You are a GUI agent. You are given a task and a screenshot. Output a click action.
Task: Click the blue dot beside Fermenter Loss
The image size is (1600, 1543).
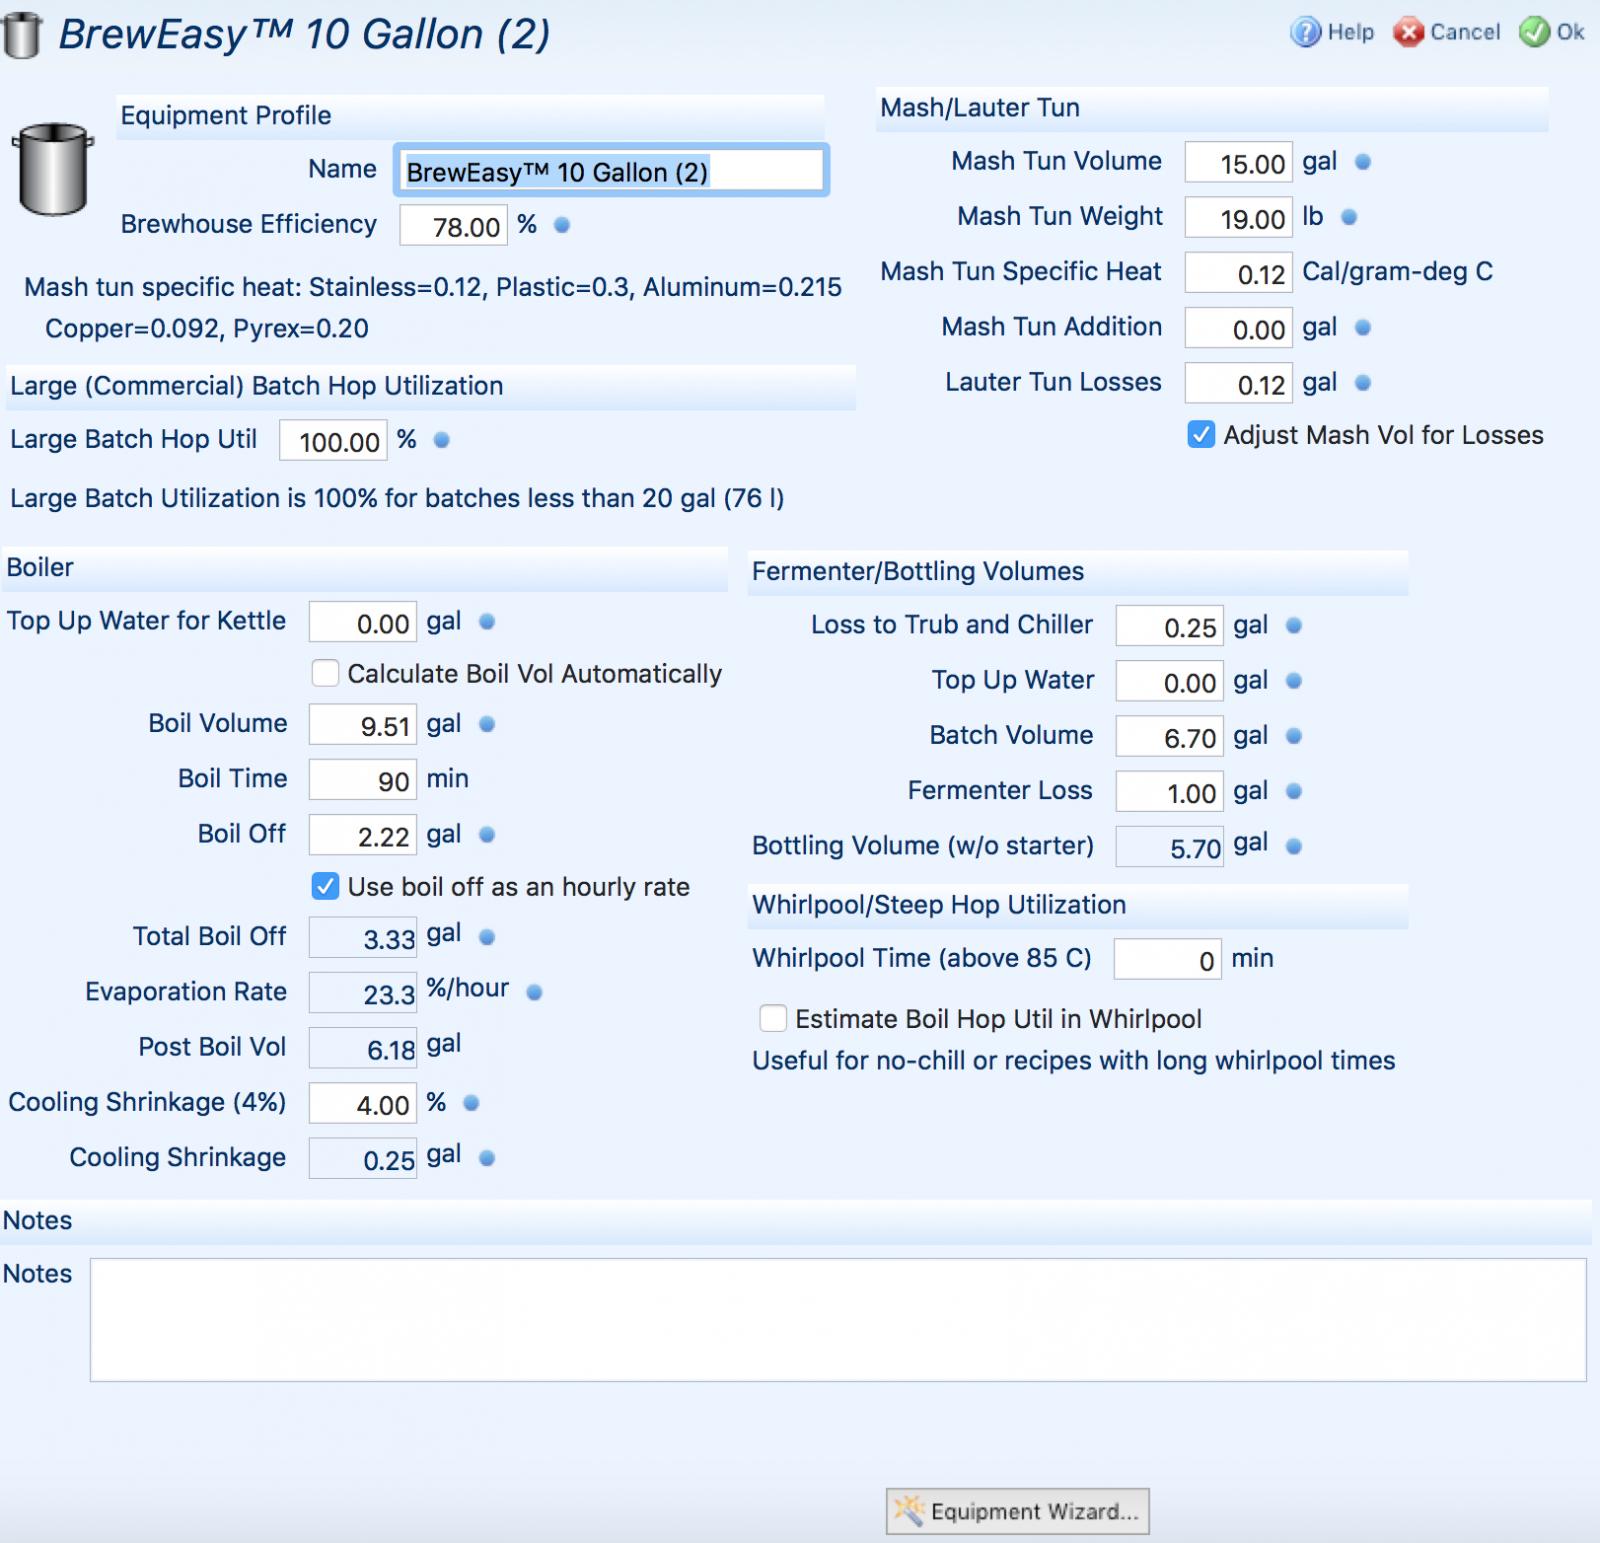tap(1293, 791)
